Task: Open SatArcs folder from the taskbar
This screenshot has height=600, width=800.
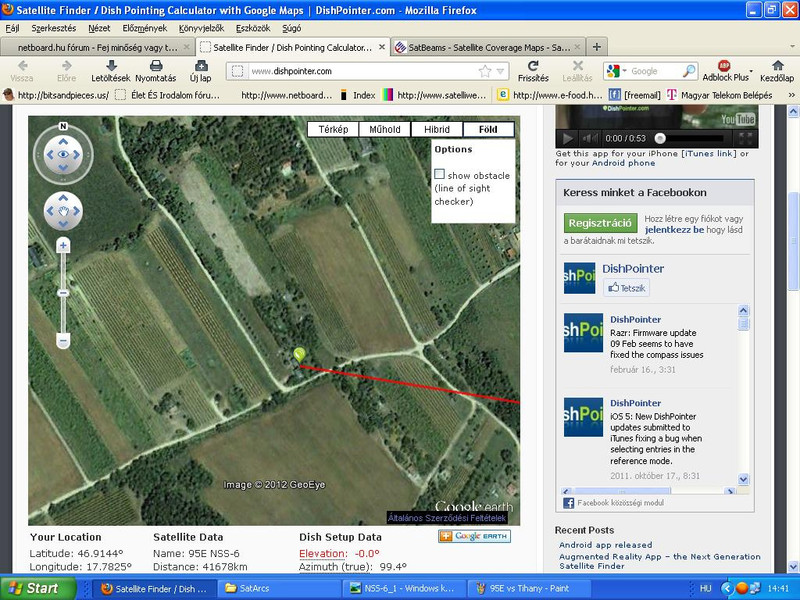Action: pyautogui.click(x=279, y=588)
